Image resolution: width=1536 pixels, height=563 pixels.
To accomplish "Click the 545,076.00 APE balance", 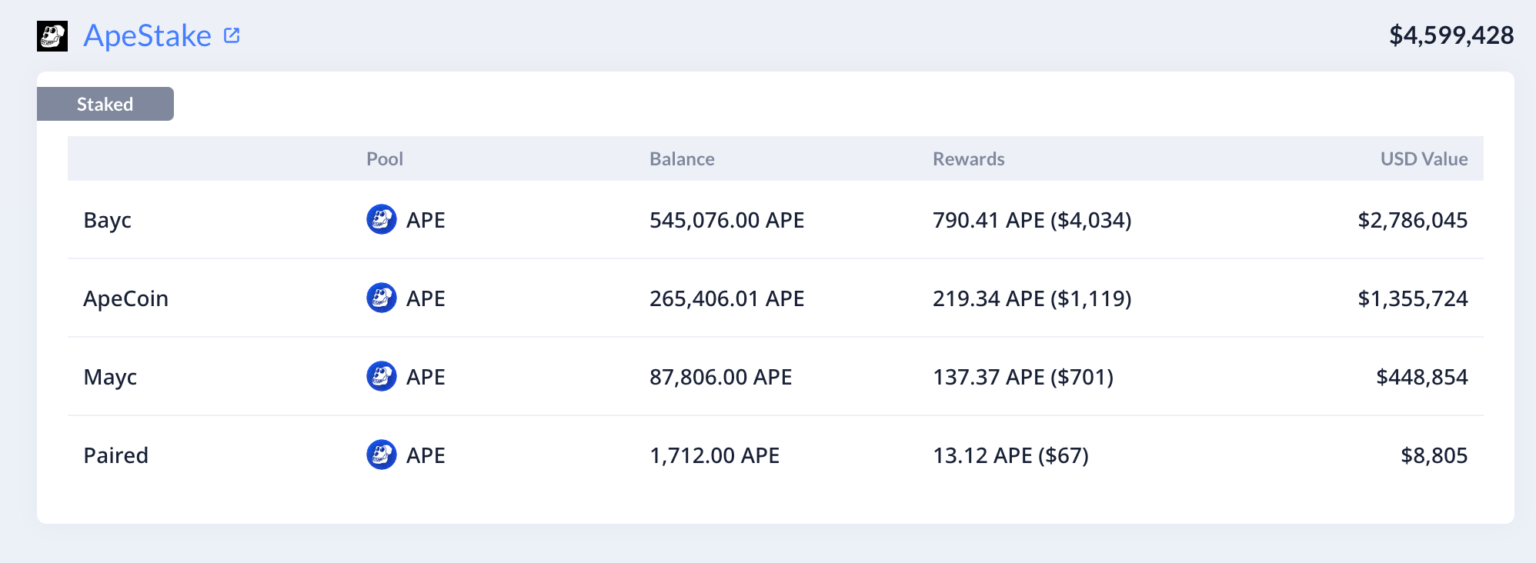I will [x=727, y=220].
